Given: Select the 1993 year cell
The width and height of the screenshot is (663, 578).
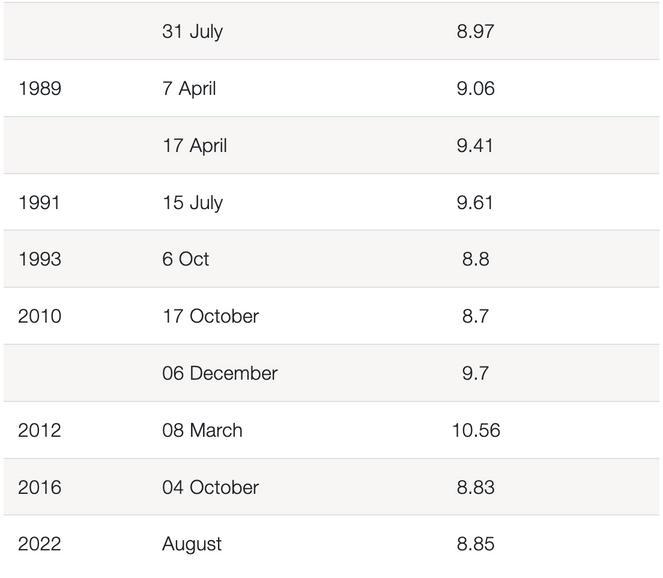Looking at the screenshot, I should [40, 259].
